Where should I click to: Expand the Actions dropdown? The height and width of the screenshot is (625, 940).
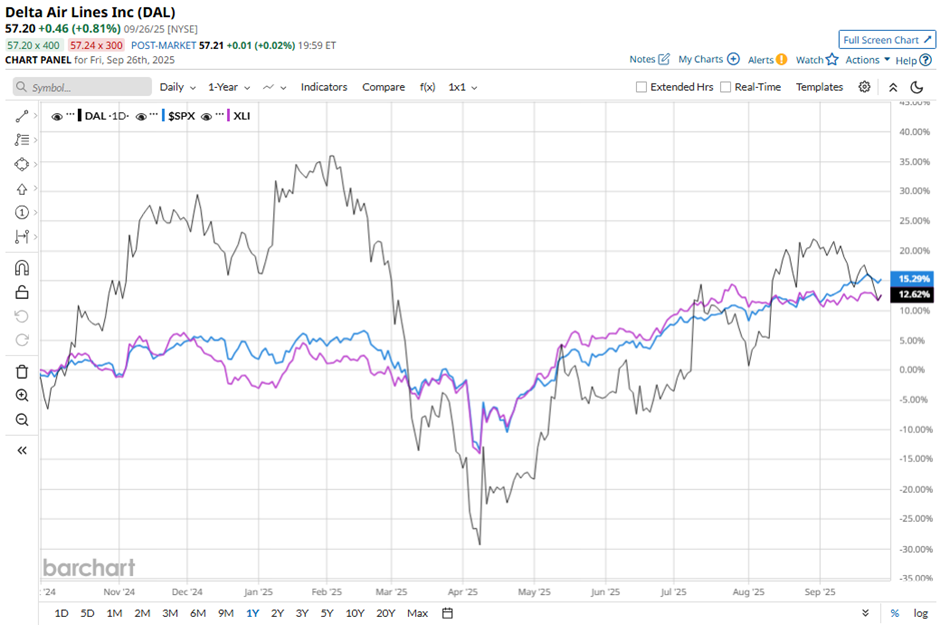[867, 59]
